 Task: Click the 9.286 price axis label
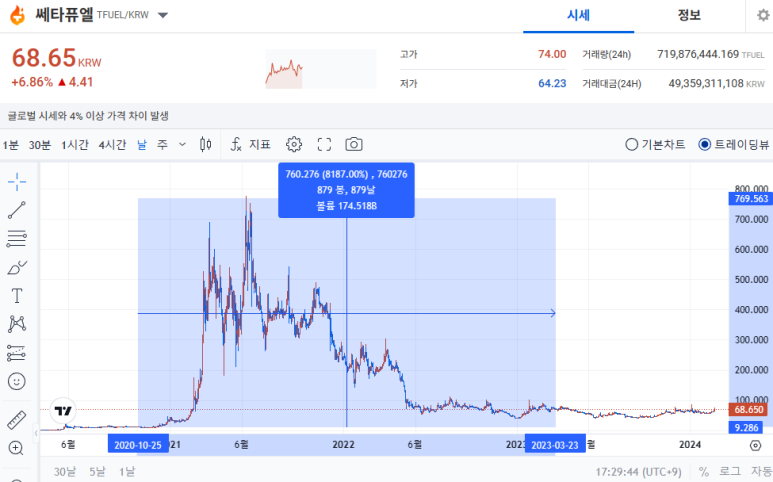pyautogui.click(x=746, y=427)
